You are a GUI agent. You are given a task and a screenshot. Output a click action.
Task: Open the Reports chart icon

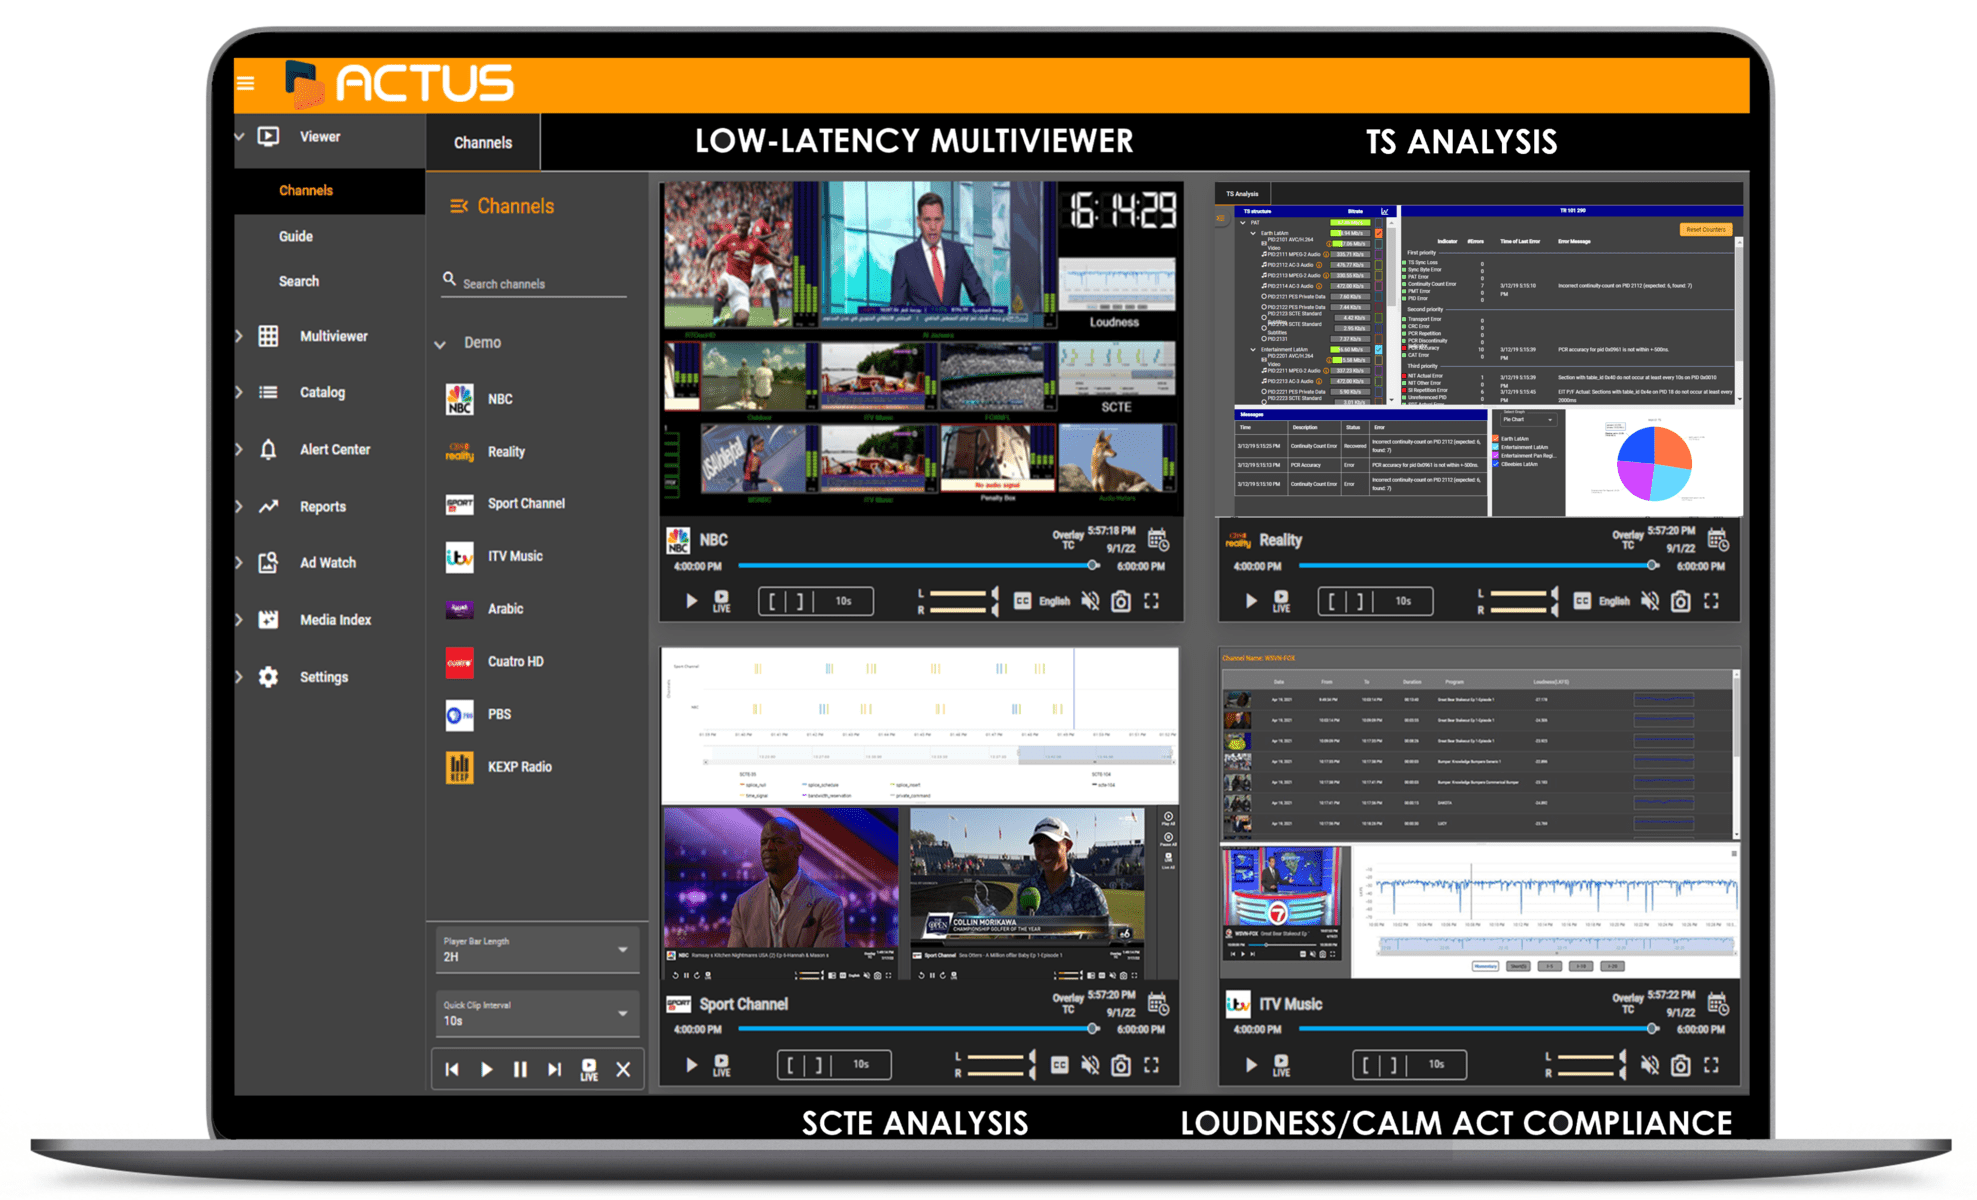(268, 506)
